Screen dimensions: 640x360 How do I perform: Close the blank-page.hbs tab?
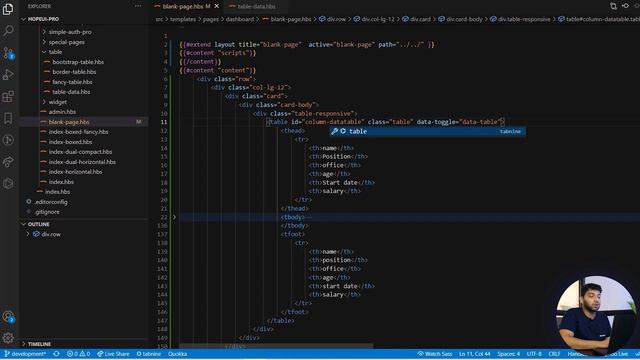[x=217, y=6]
